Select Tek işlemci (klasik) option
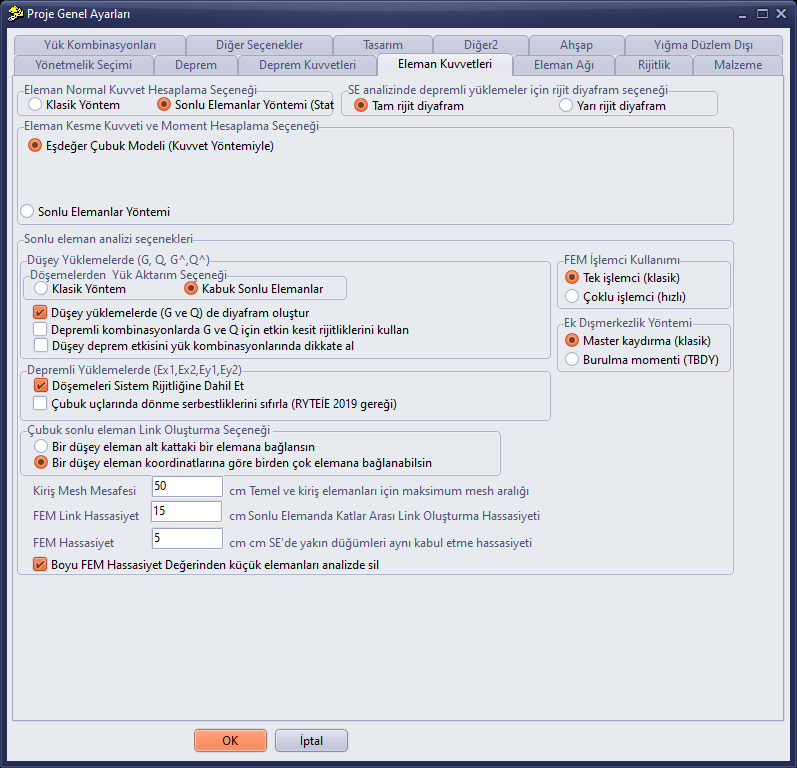 pyautogui.click(x=623, y=278)
